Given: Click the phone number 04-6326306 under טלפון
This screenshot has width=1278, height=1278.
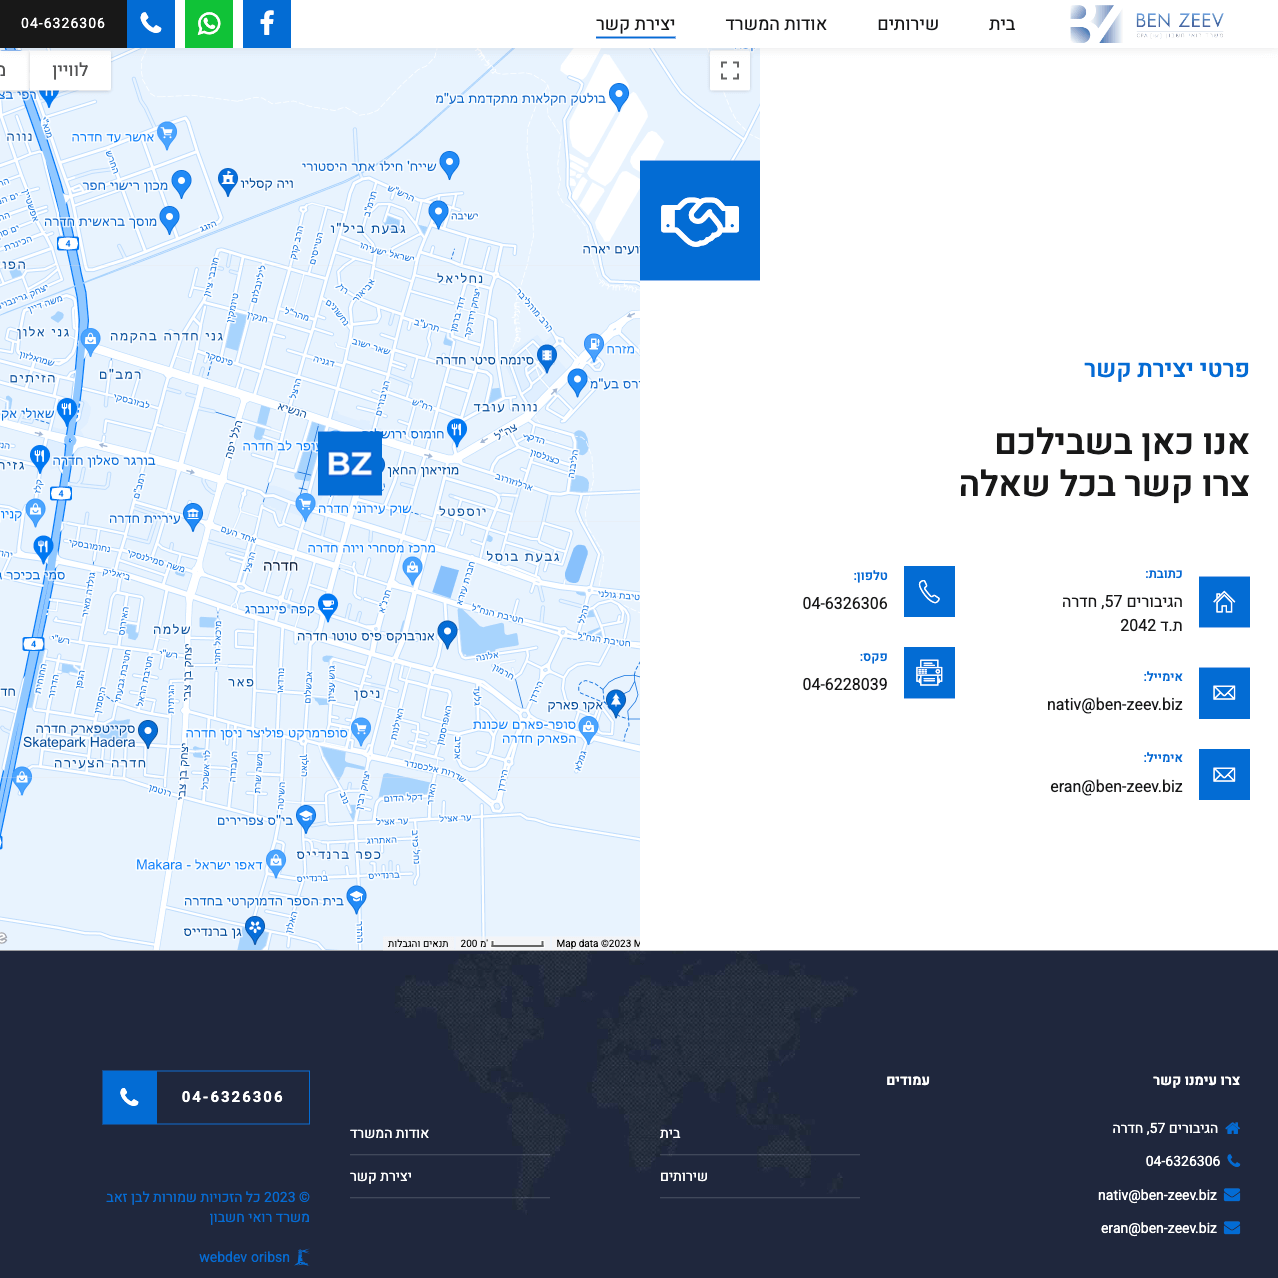Looking at the screenshot, I should click(845, 604).
